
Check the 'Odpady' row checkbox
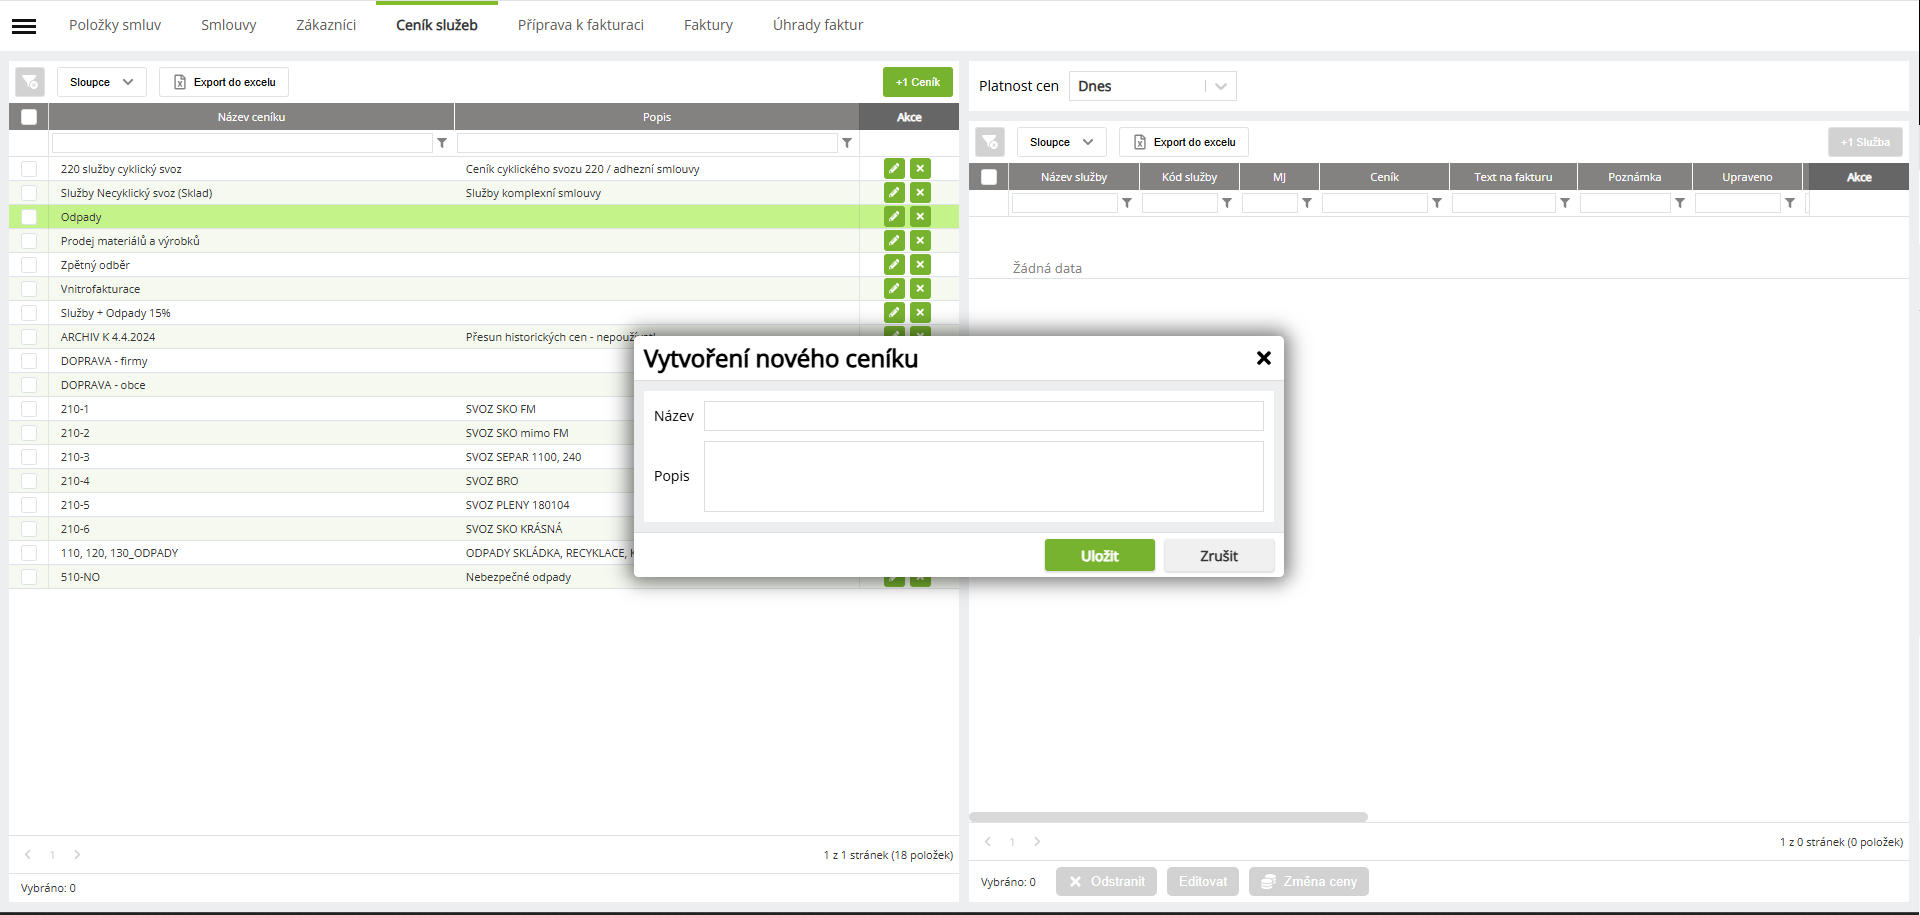click(x=29, y=217)
